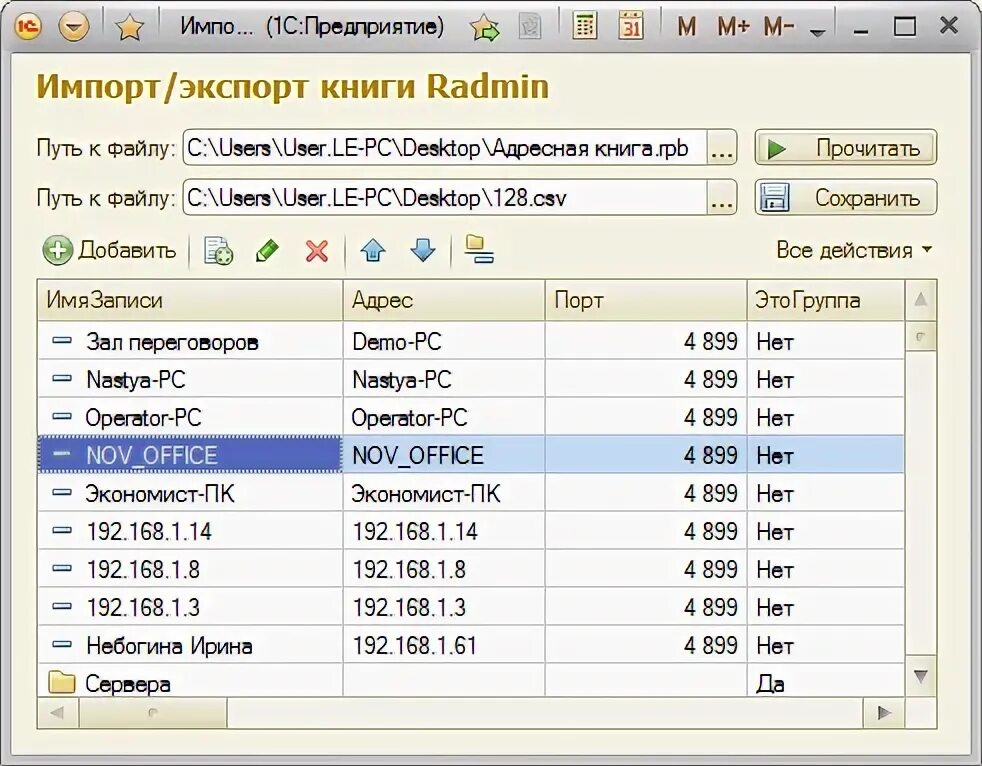Click the horizontal scrollbar left arrow

57,713
